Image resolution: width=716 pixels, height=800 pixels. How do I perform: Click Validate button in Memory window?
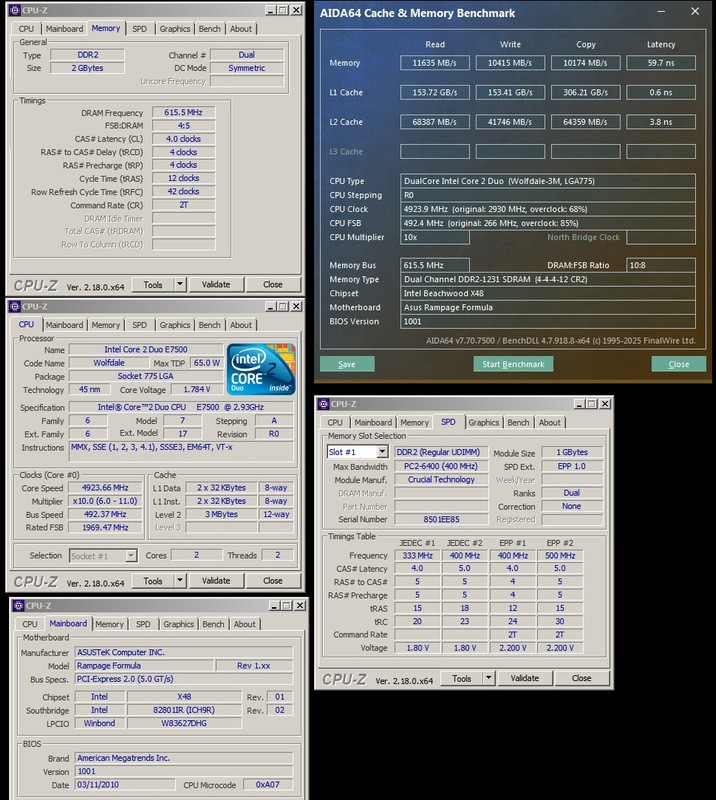click(x=216, y=284)
